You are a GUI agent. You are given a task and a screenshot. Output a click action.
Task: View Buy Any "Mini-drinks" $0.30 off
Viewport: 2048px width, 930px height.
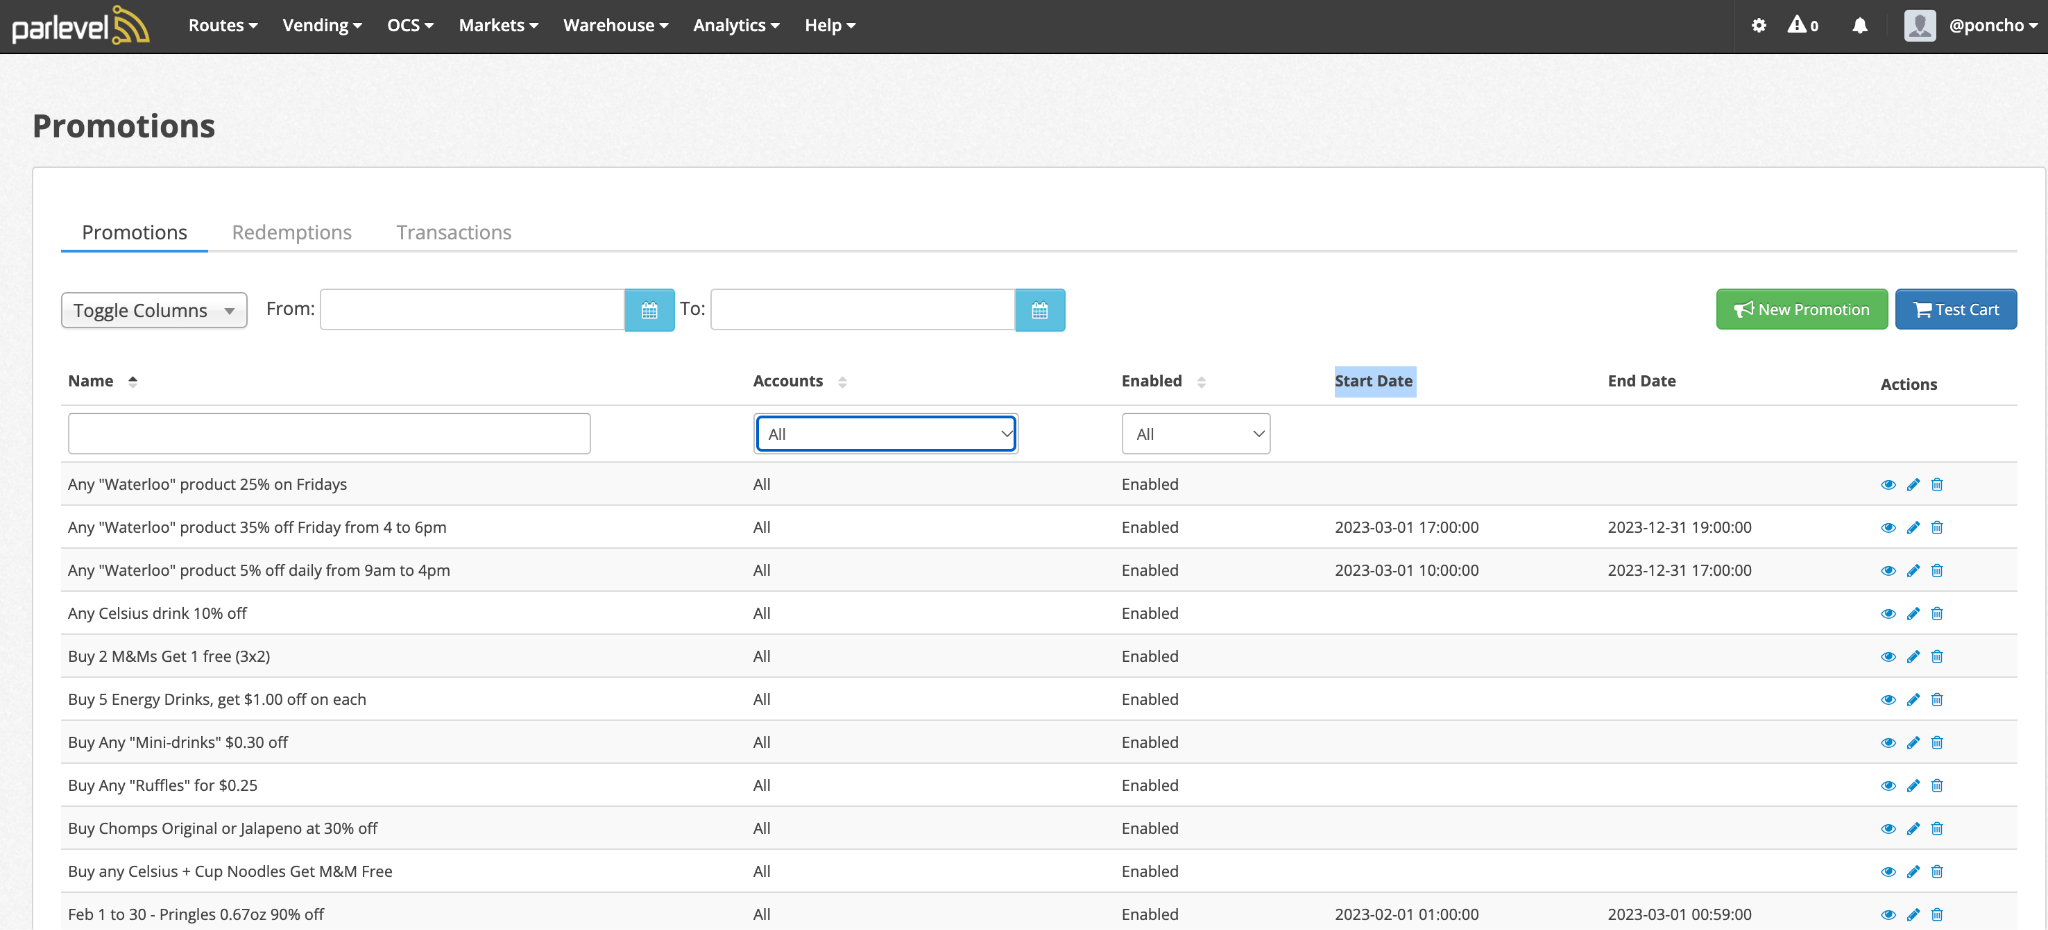1888,742
